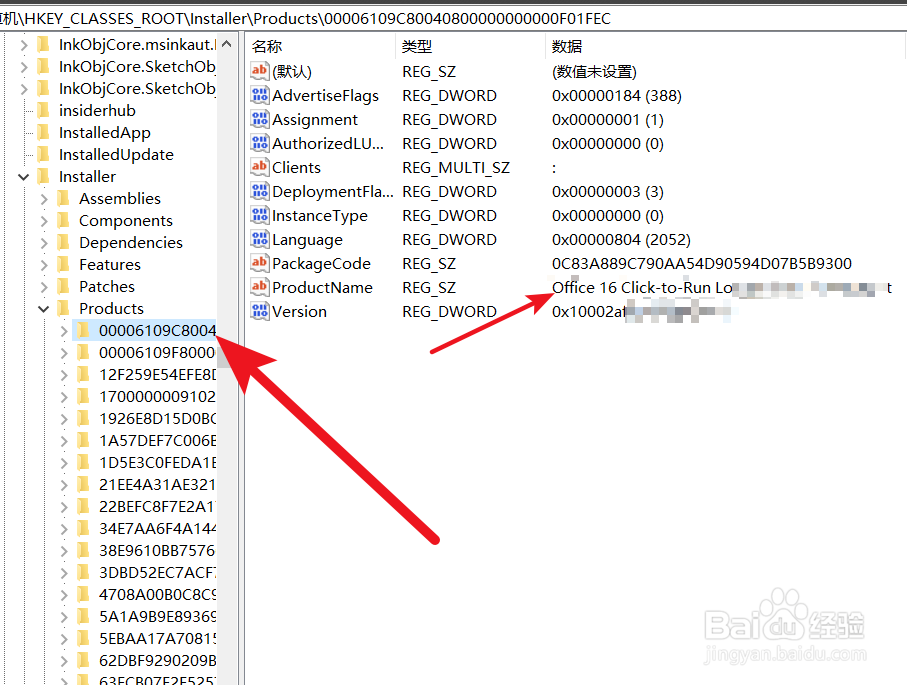Click the InstalledUpdate folder icon
The width and height of the screenshot is (907, 685).
click(x=43, y=154)
